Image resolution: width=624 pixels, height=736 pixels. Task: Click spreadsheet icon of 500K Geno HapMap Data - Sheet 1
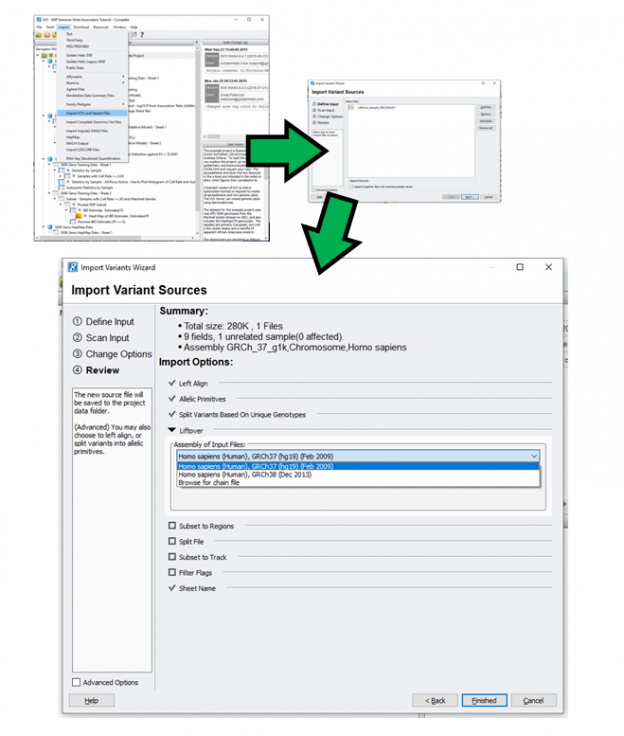click(56, 233)
